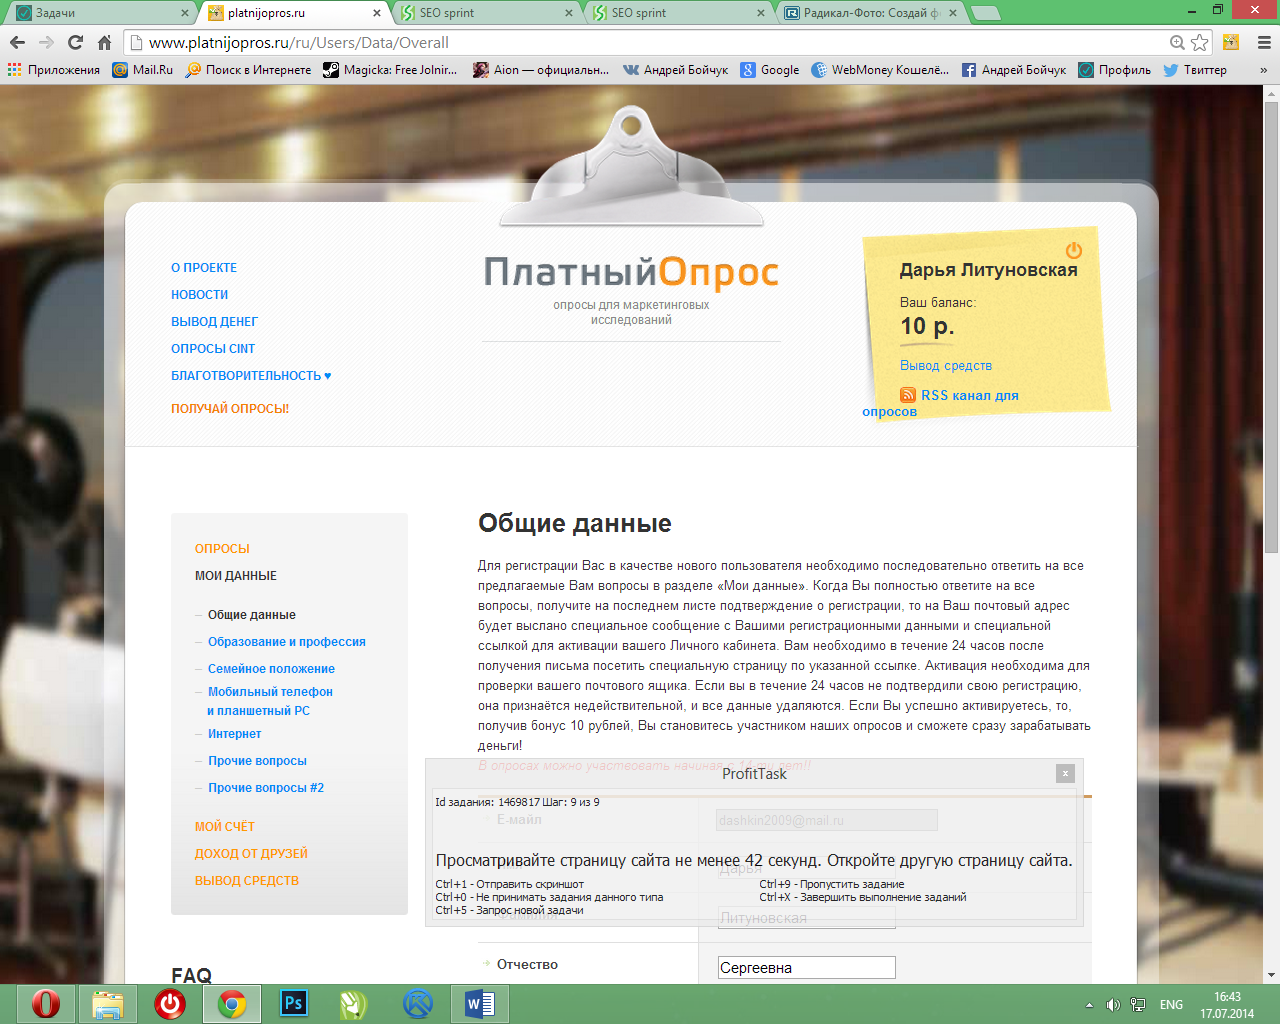Switch the ENG input language indicator

click(x=1171, y=1005)
